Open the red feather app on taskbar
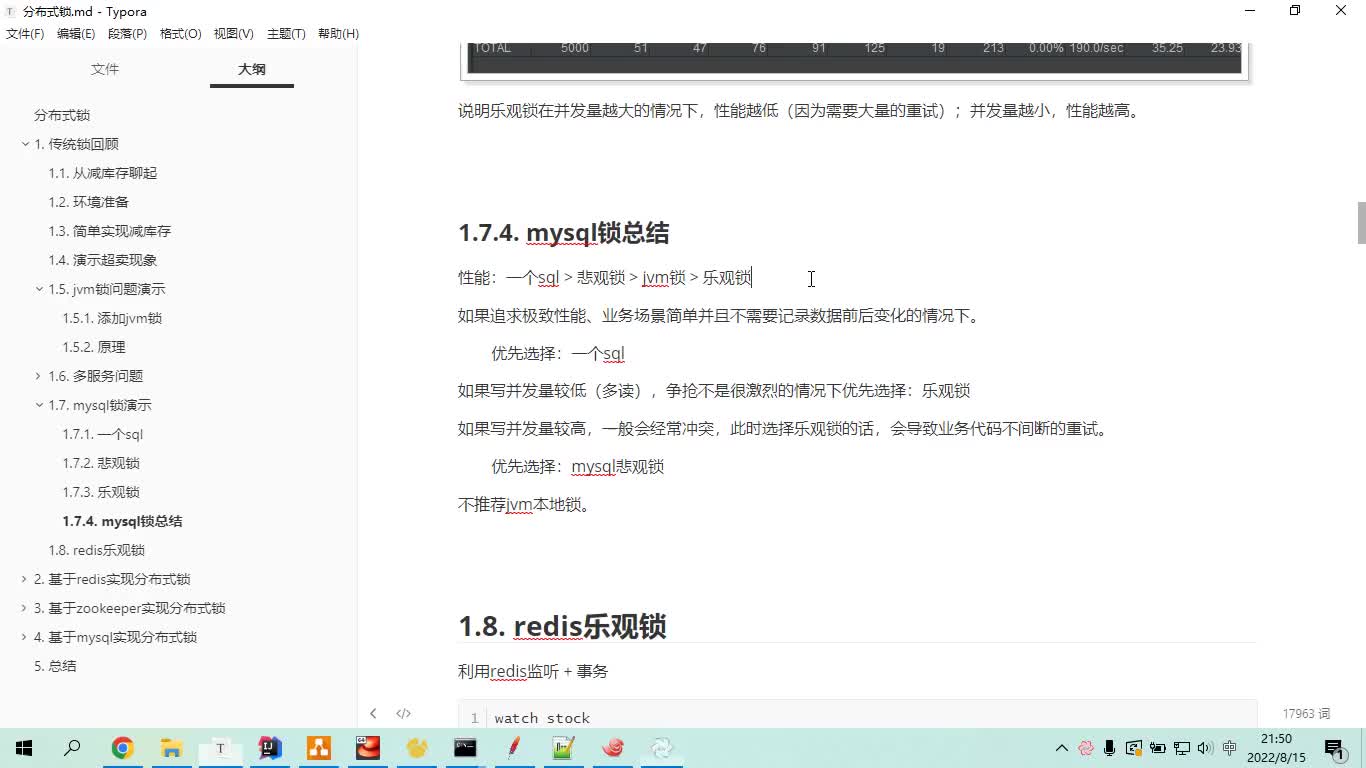Image resolution: width=1366 pixels, height=768 pixels. [514, 748]
